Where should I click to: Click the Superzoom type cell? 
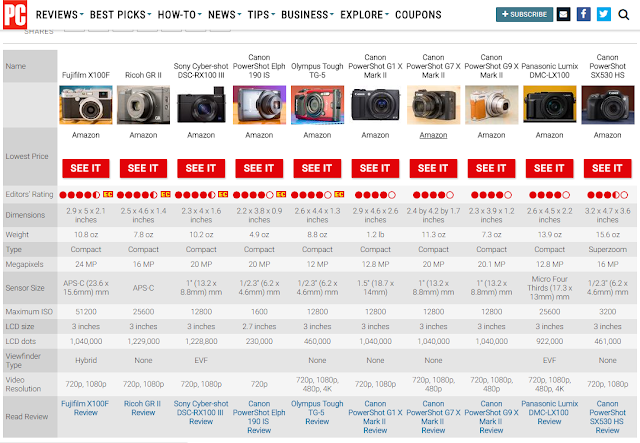click(x=607, y=249)
